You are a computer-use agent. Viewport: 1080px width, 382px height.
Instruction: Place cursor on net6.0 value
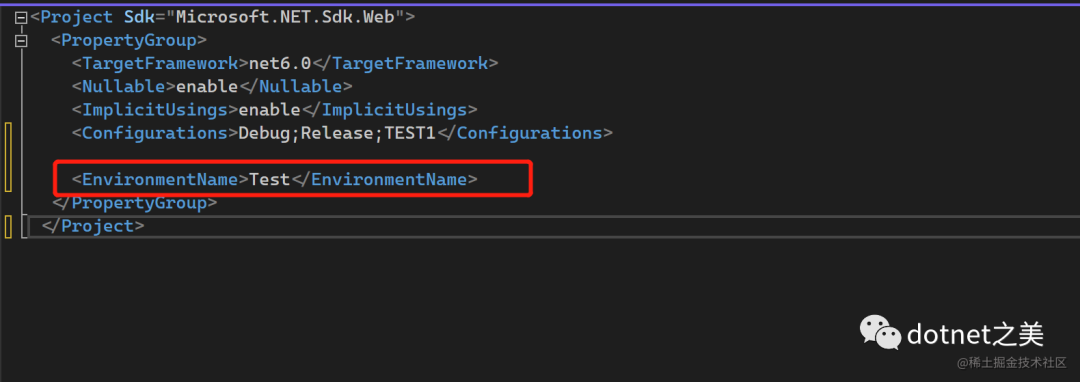280,63
